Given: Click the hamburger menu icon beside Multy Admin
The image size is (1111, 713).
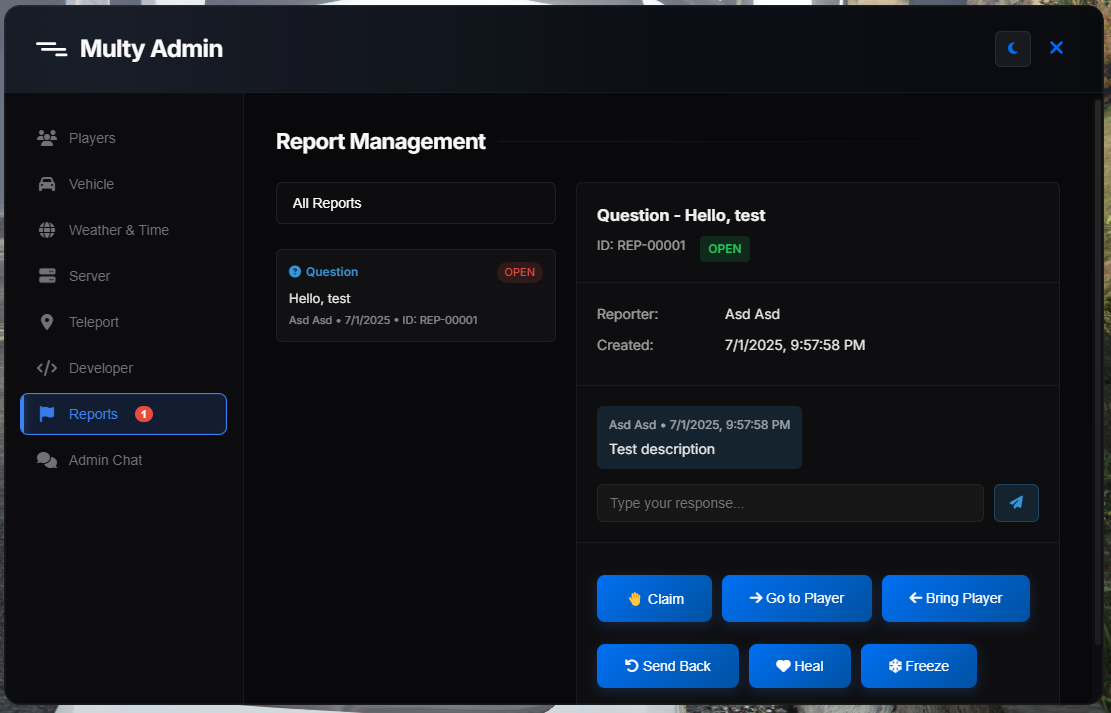Looking at the screenshot, I should pyautogui.click(x=51, y=49).
